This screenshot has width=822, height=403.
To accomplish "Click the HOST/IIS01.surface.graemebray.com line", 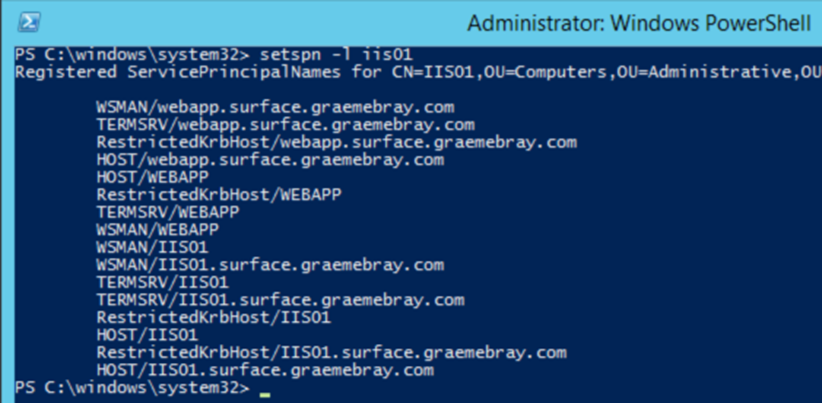I will tap(265, 371).
